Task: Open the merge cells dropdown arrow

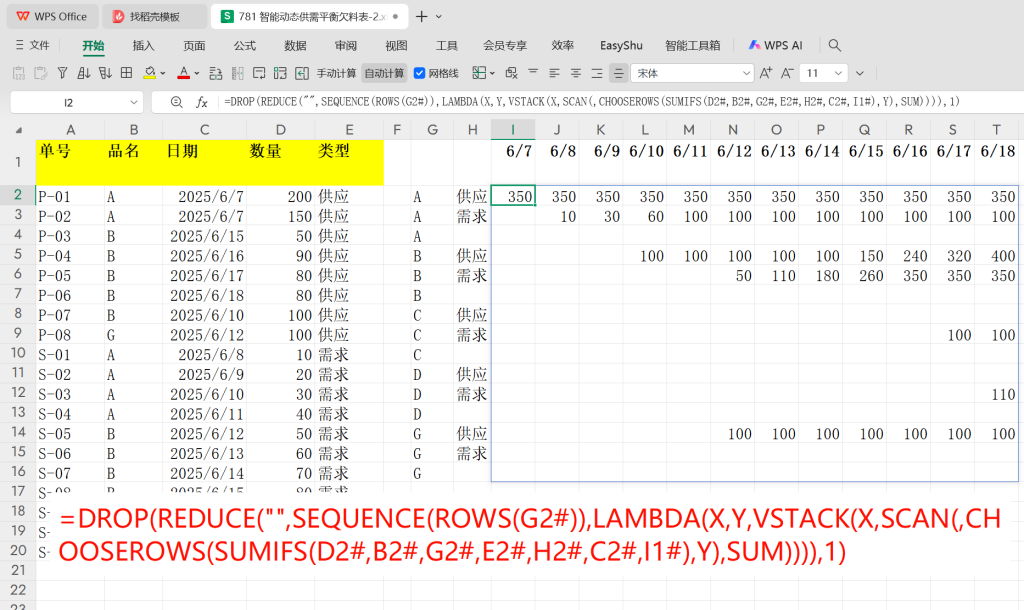Action: pos(492,73)
